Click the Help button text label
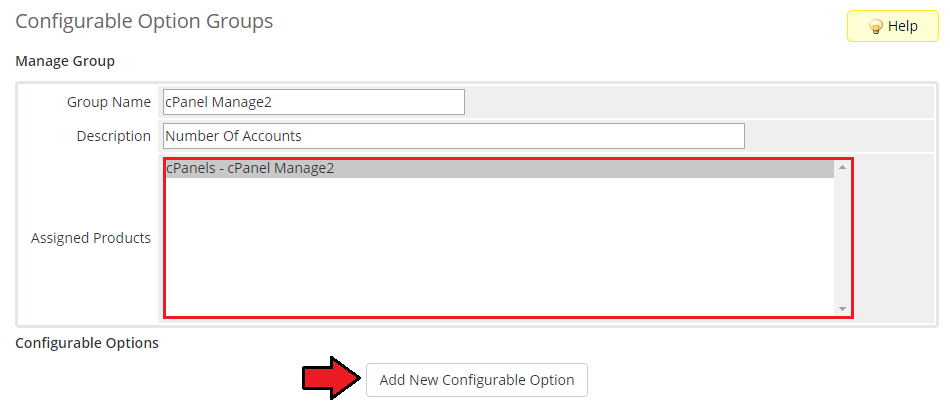 pyautogui.click(x=903, y=27)
